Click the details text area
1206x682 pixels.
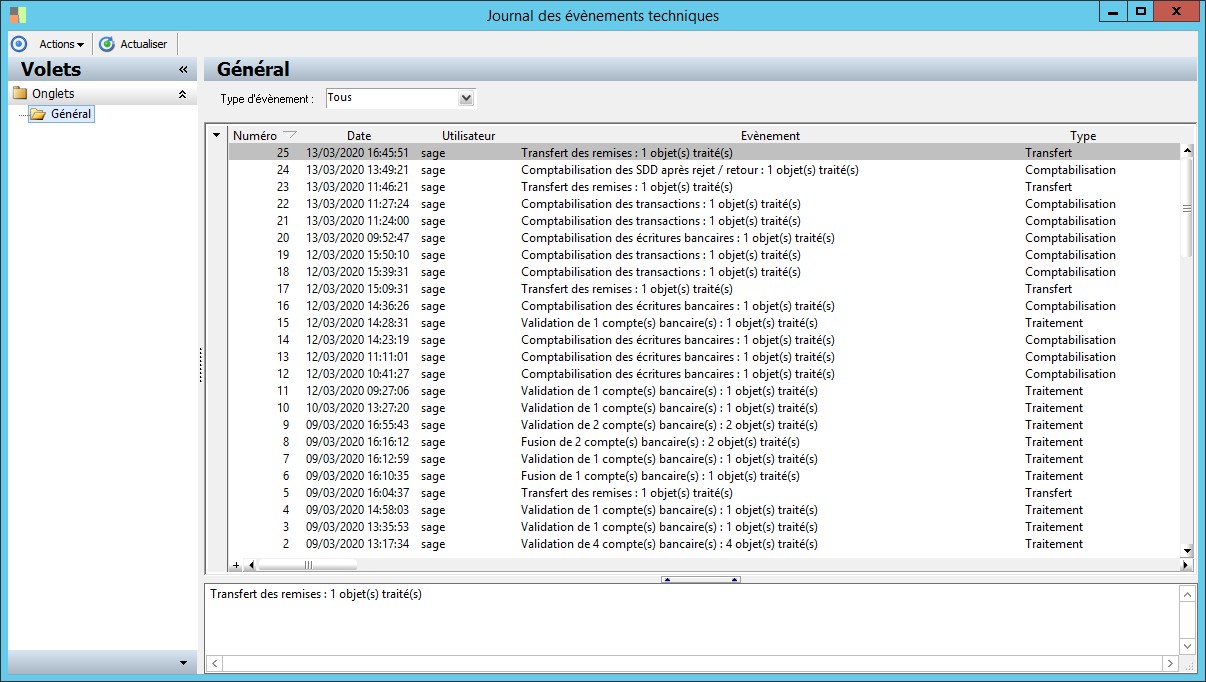pos(692,620)
